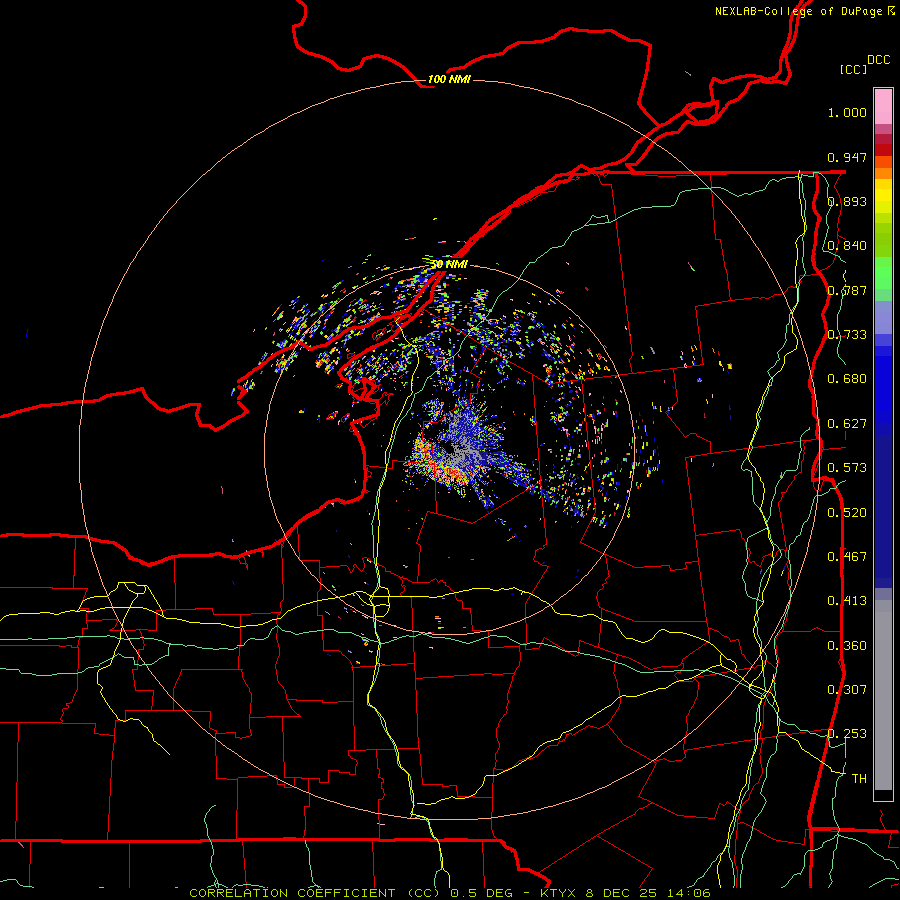Click the 0.573 scale value
Viewport: 900px width, 900px height.
[847, 468]
